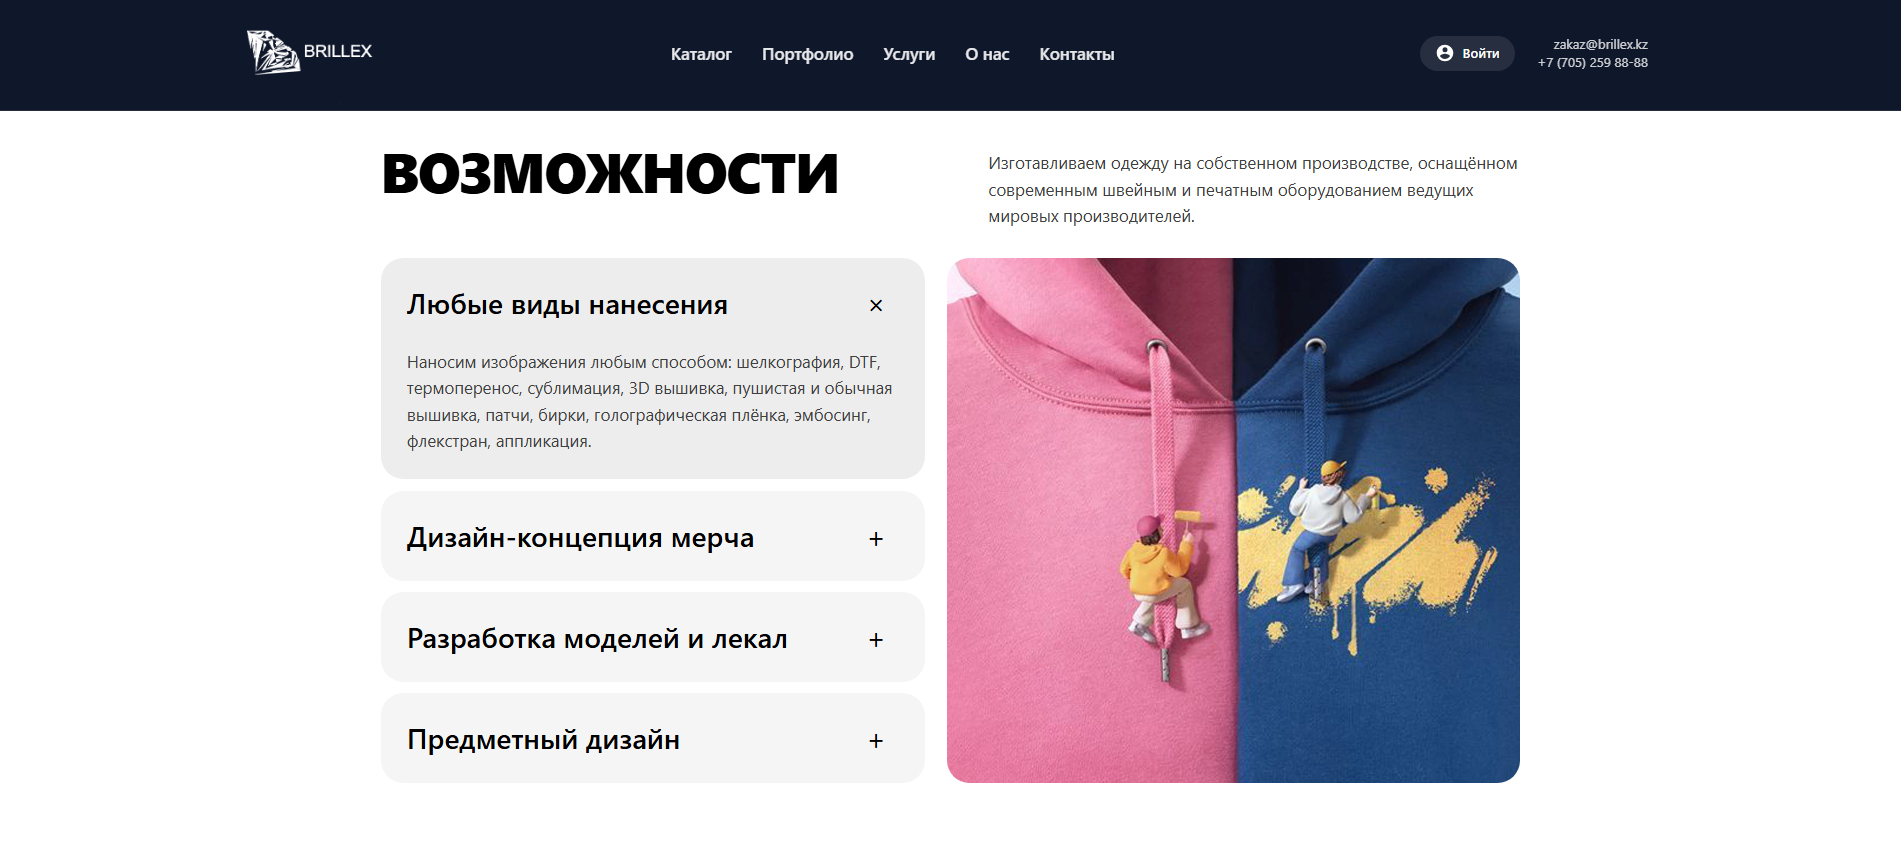1901x858 pixels.
Task: Expand Дизайн-концепция мерча plus icon
Action: point(876,539)
